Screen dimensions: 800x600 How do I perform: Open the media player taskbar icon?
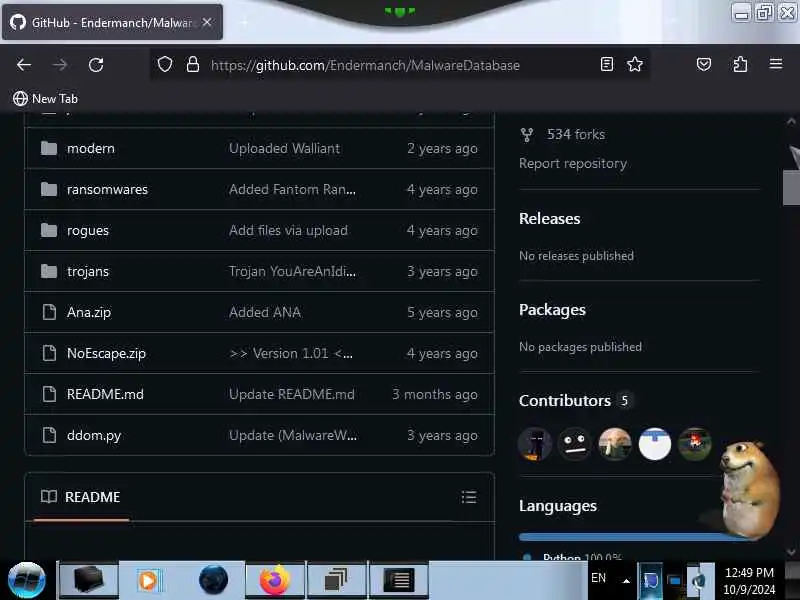tap(149, 580)
